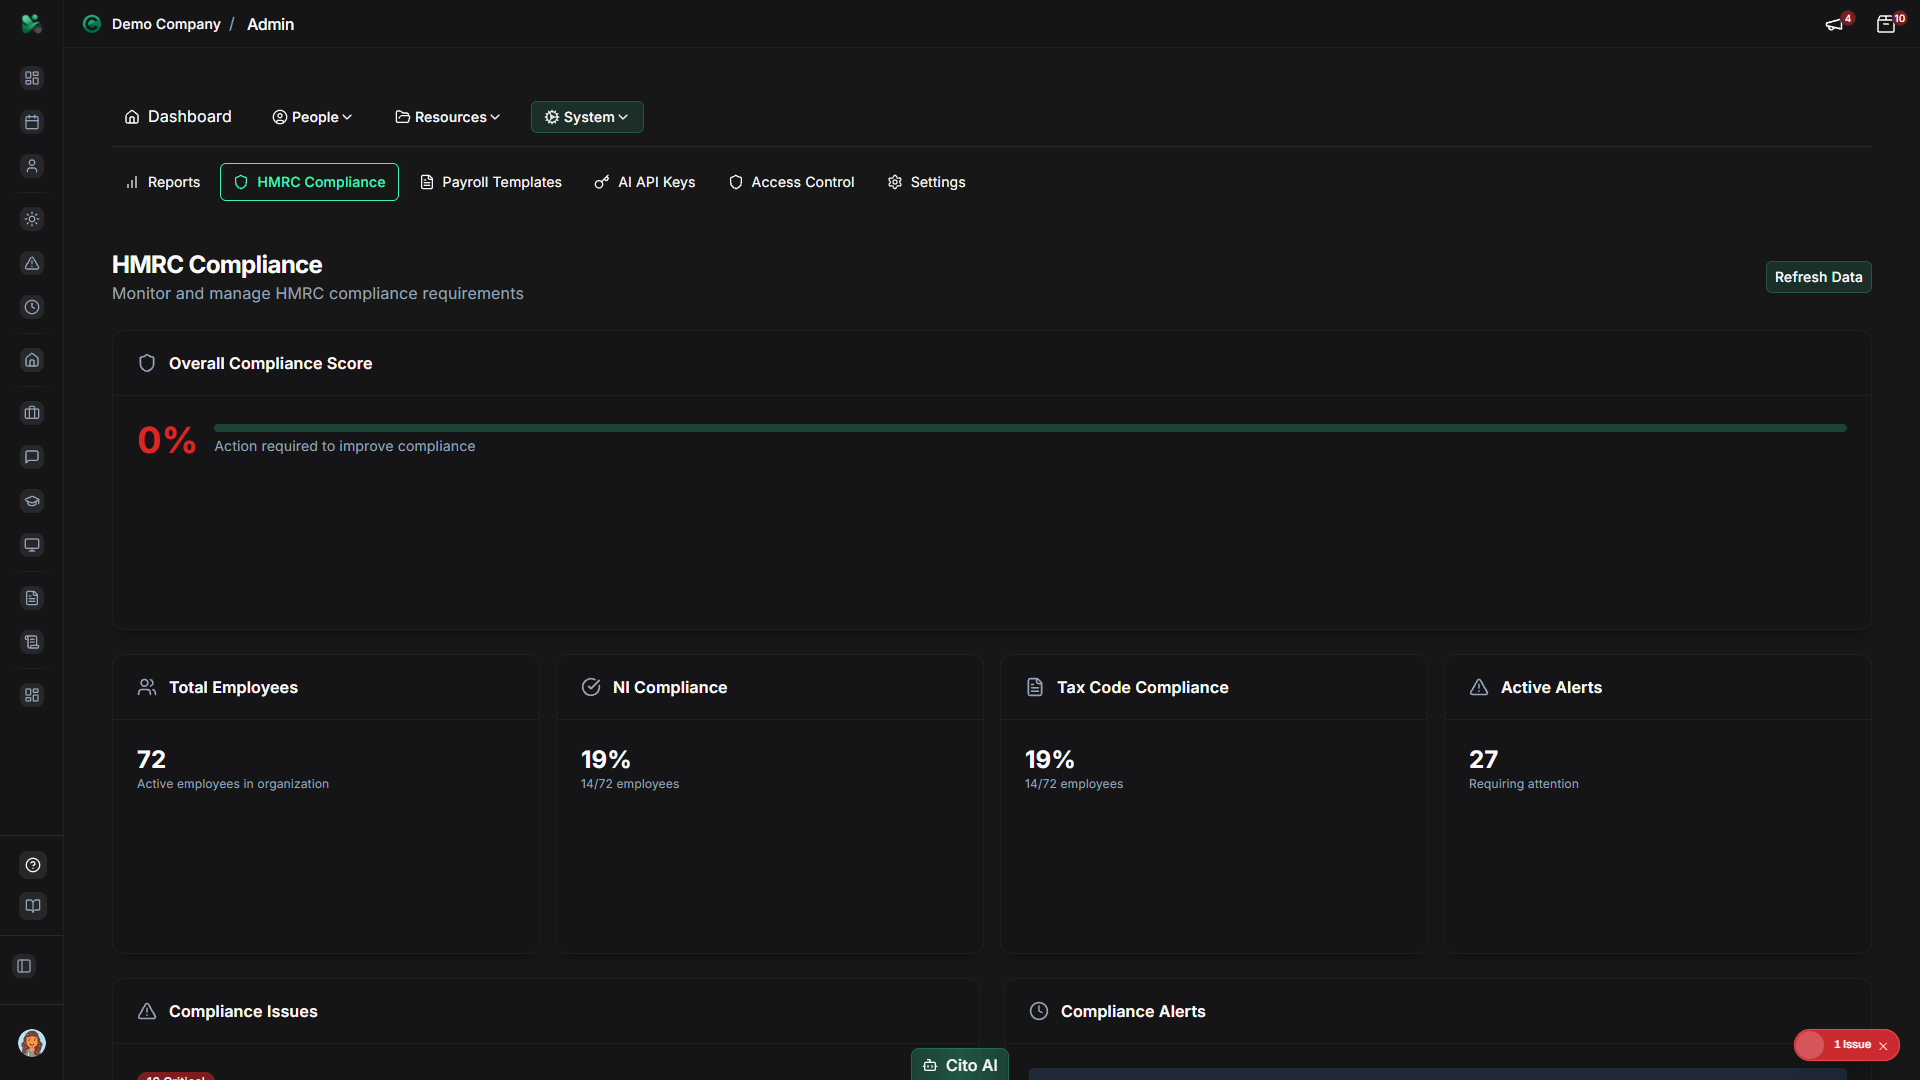Dismiss the 1 Issue notification popup
The height and width of the screenshot is (1080, 1920).
pyautogui.click(x=1884, y=1045)
